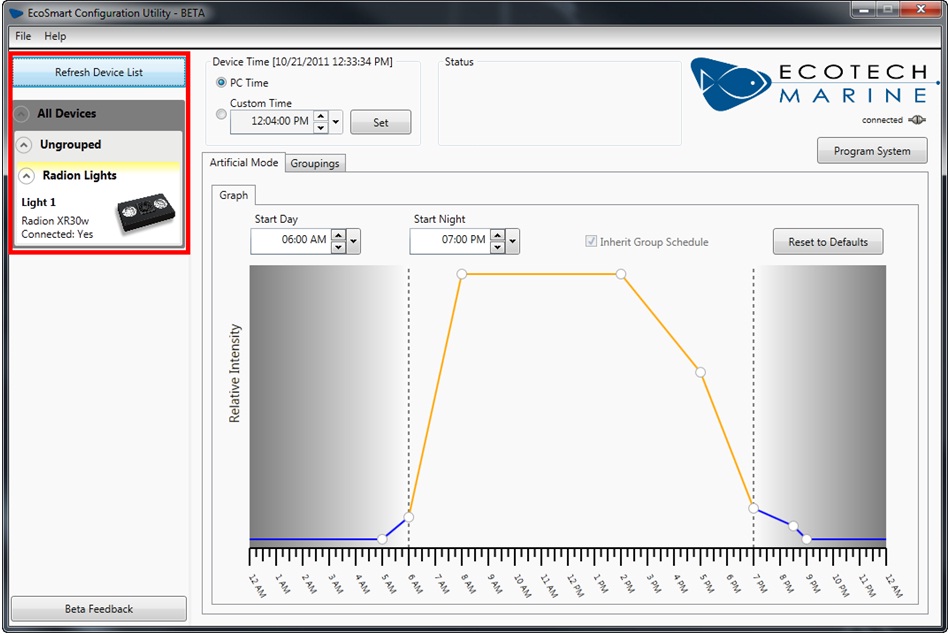
Task: Collapse the Ungrouped section chevron
Action: tap(24, 145)
